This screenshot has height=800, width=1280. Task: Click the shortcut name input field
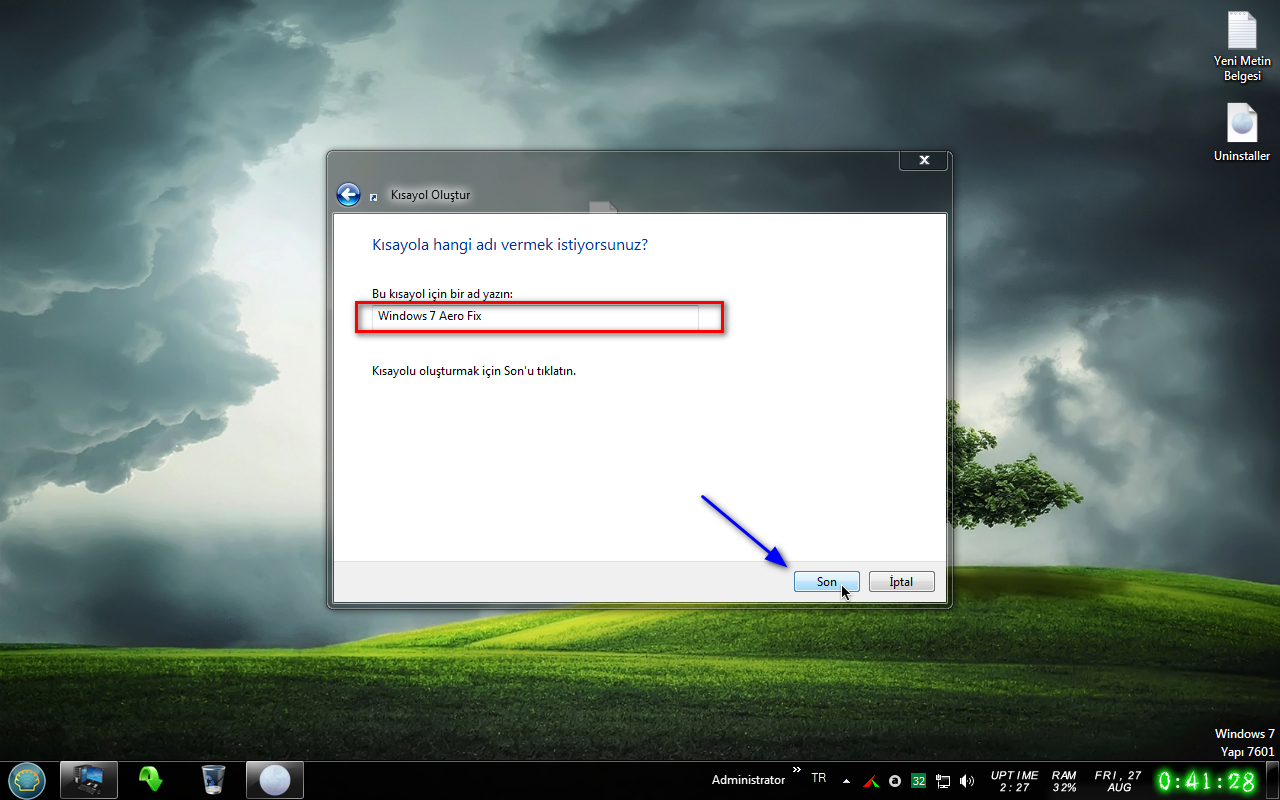coord(536,316)
